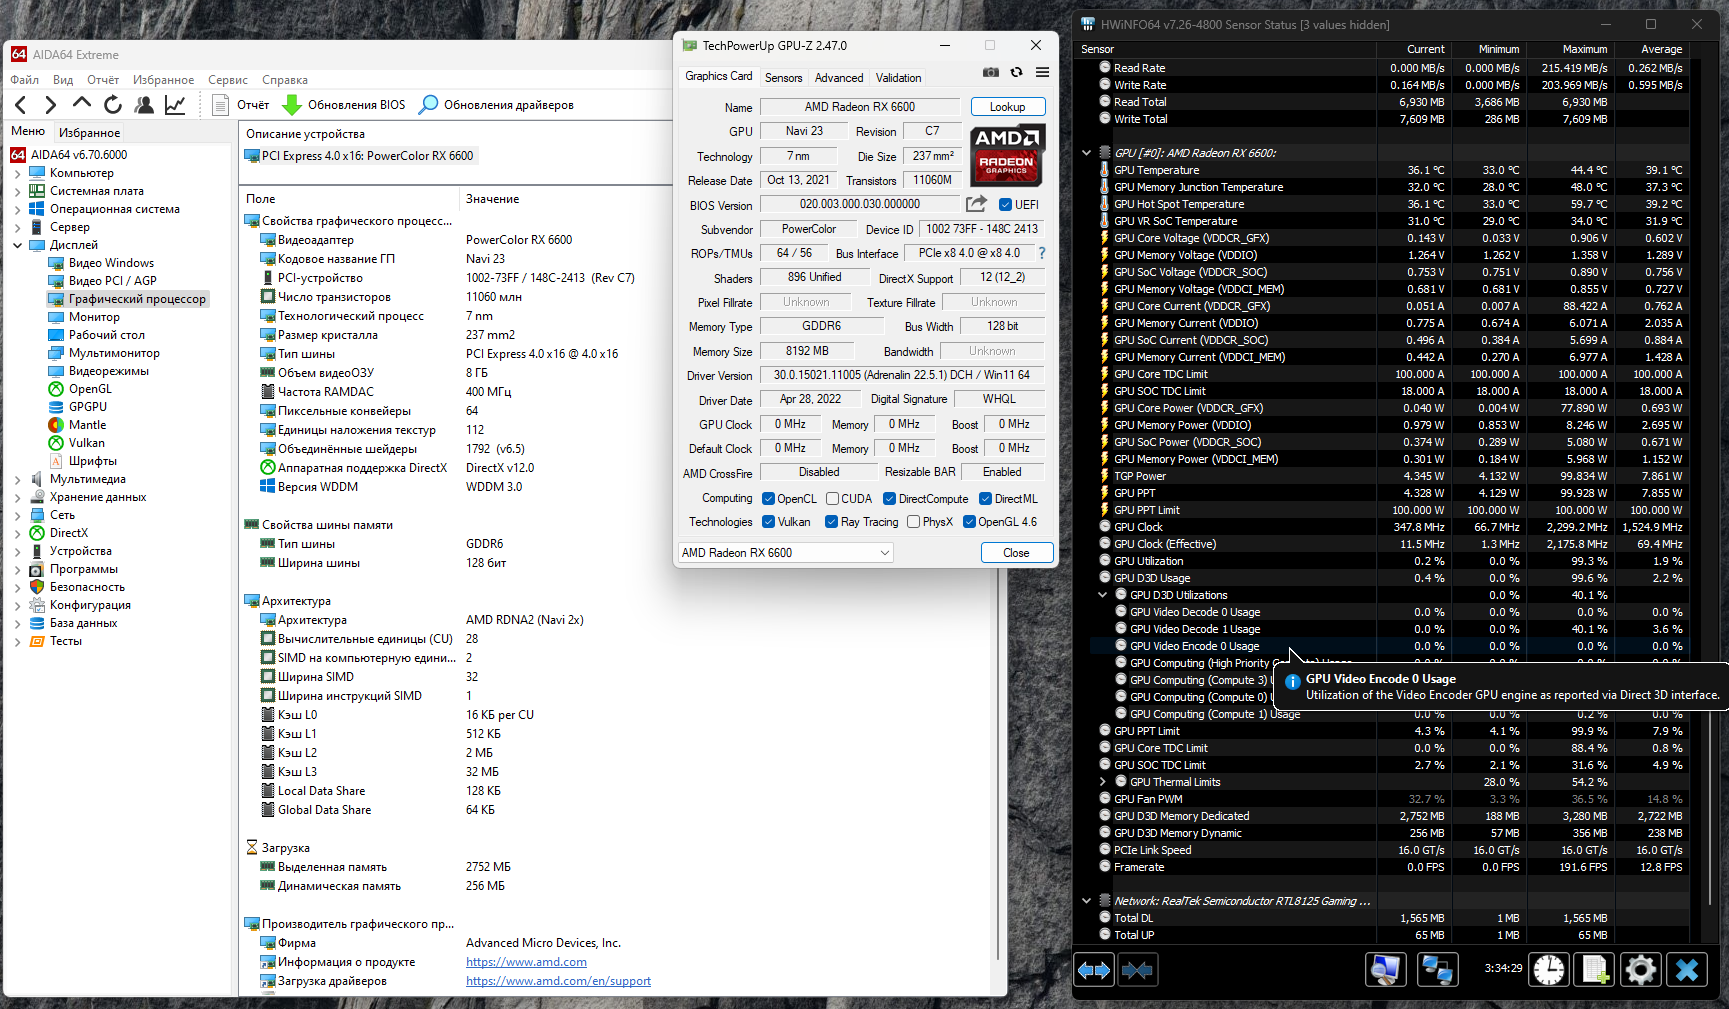Click the Driver Version field in GPU-Z
1729x1009 pixels.
coord(902,376)
